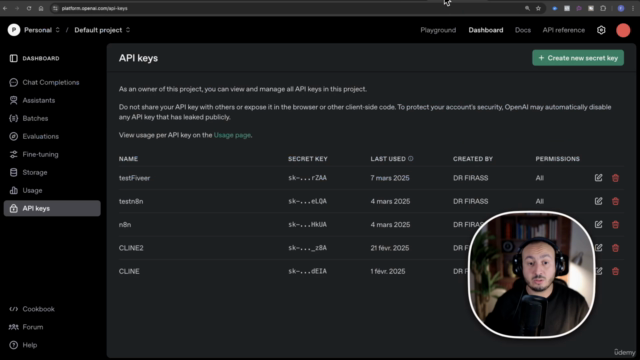Image resolution: width=640 pixels, height=360 pixels.
Task: Click the secret key sk-...dEIA
Action: (x=307, y=271)
